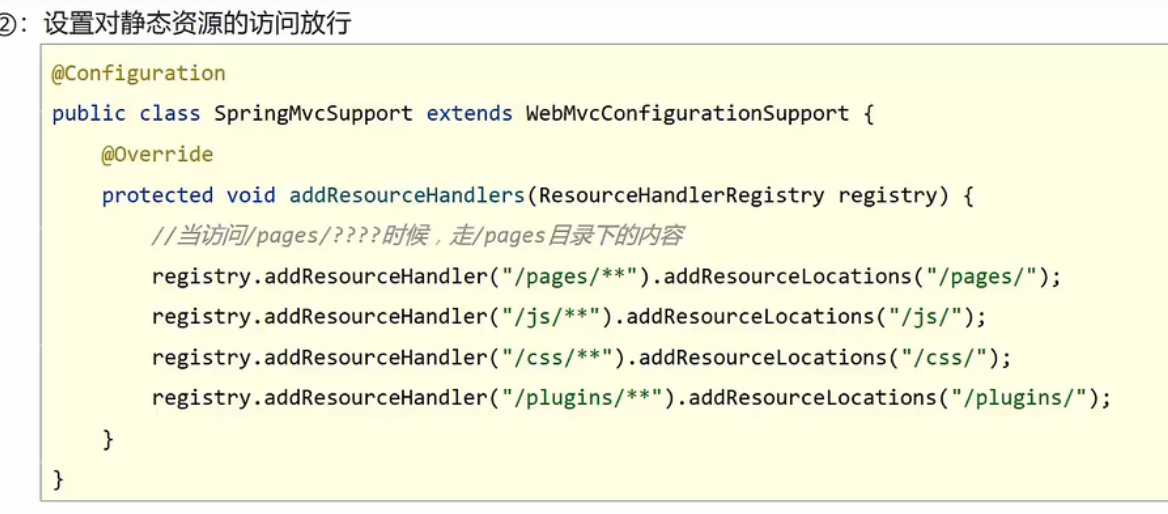Click the "/pages/**" string literal

click(563, 276)
